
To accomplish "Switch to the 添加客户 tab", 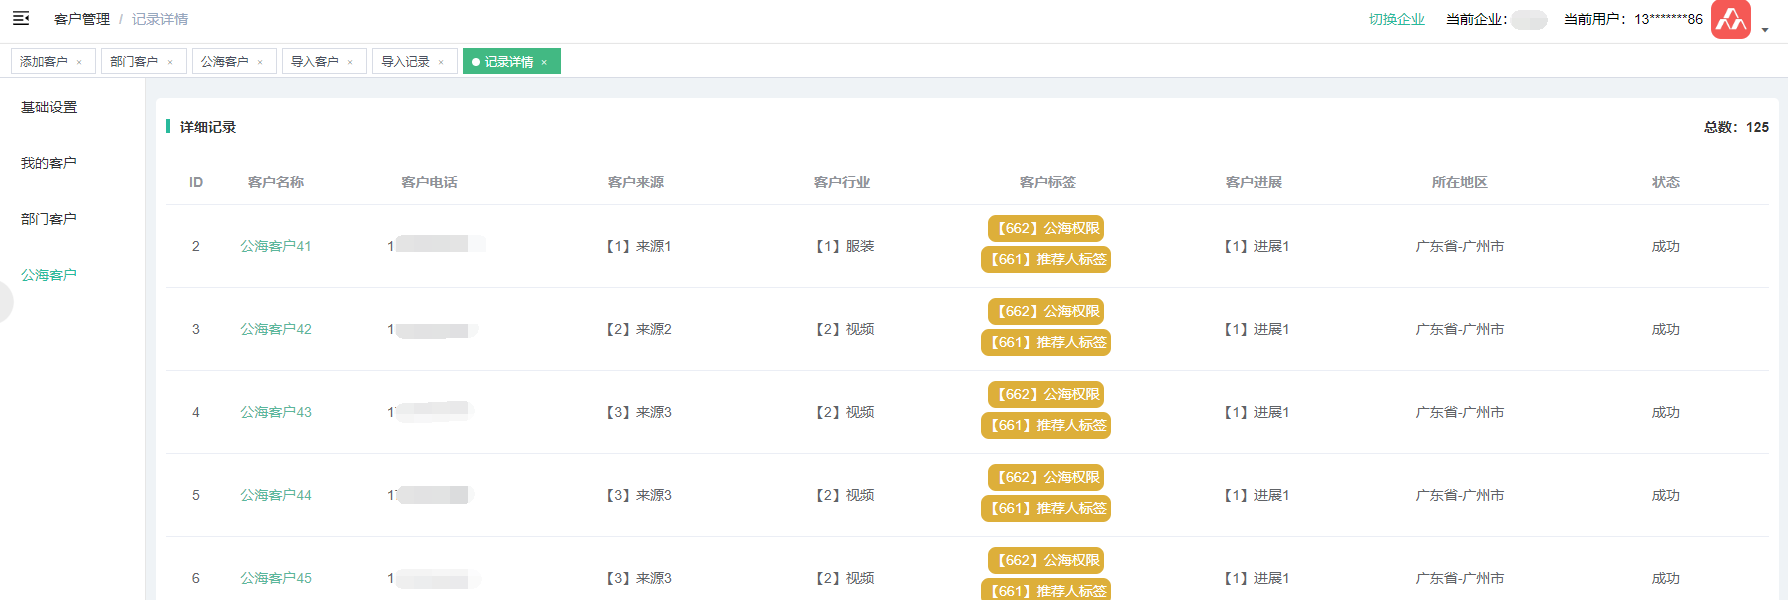I will click(x=44, y=62).
